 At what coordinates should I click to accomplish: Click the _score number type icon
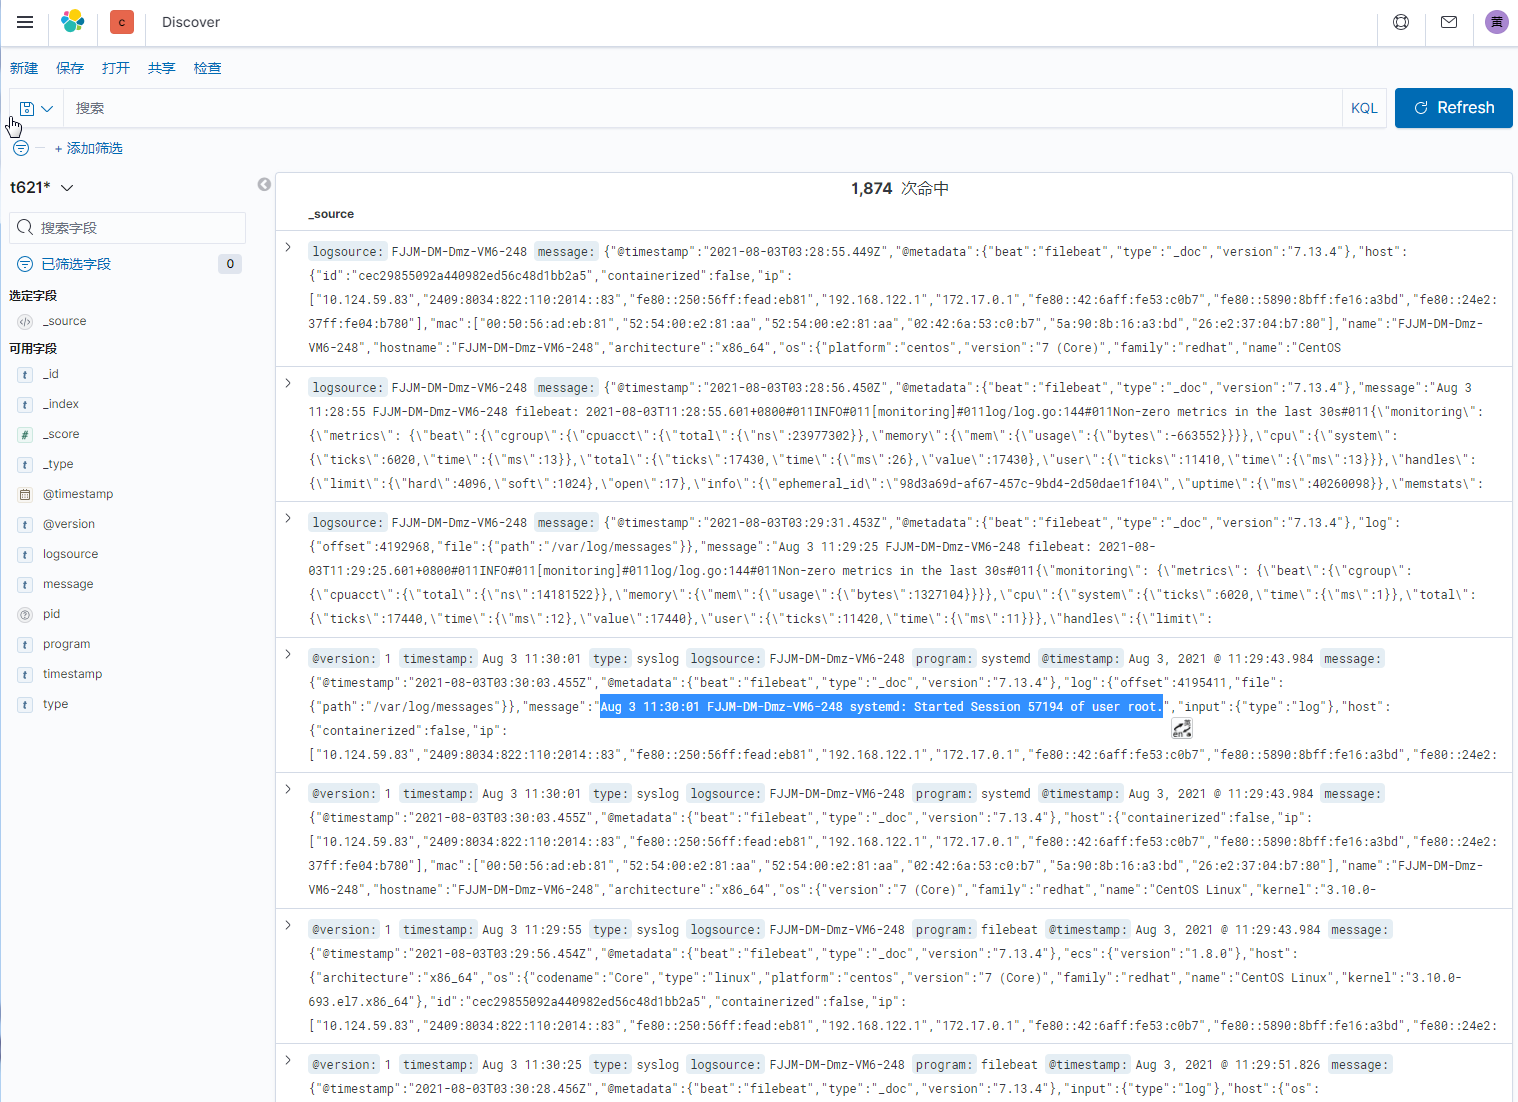pos(25,435)
